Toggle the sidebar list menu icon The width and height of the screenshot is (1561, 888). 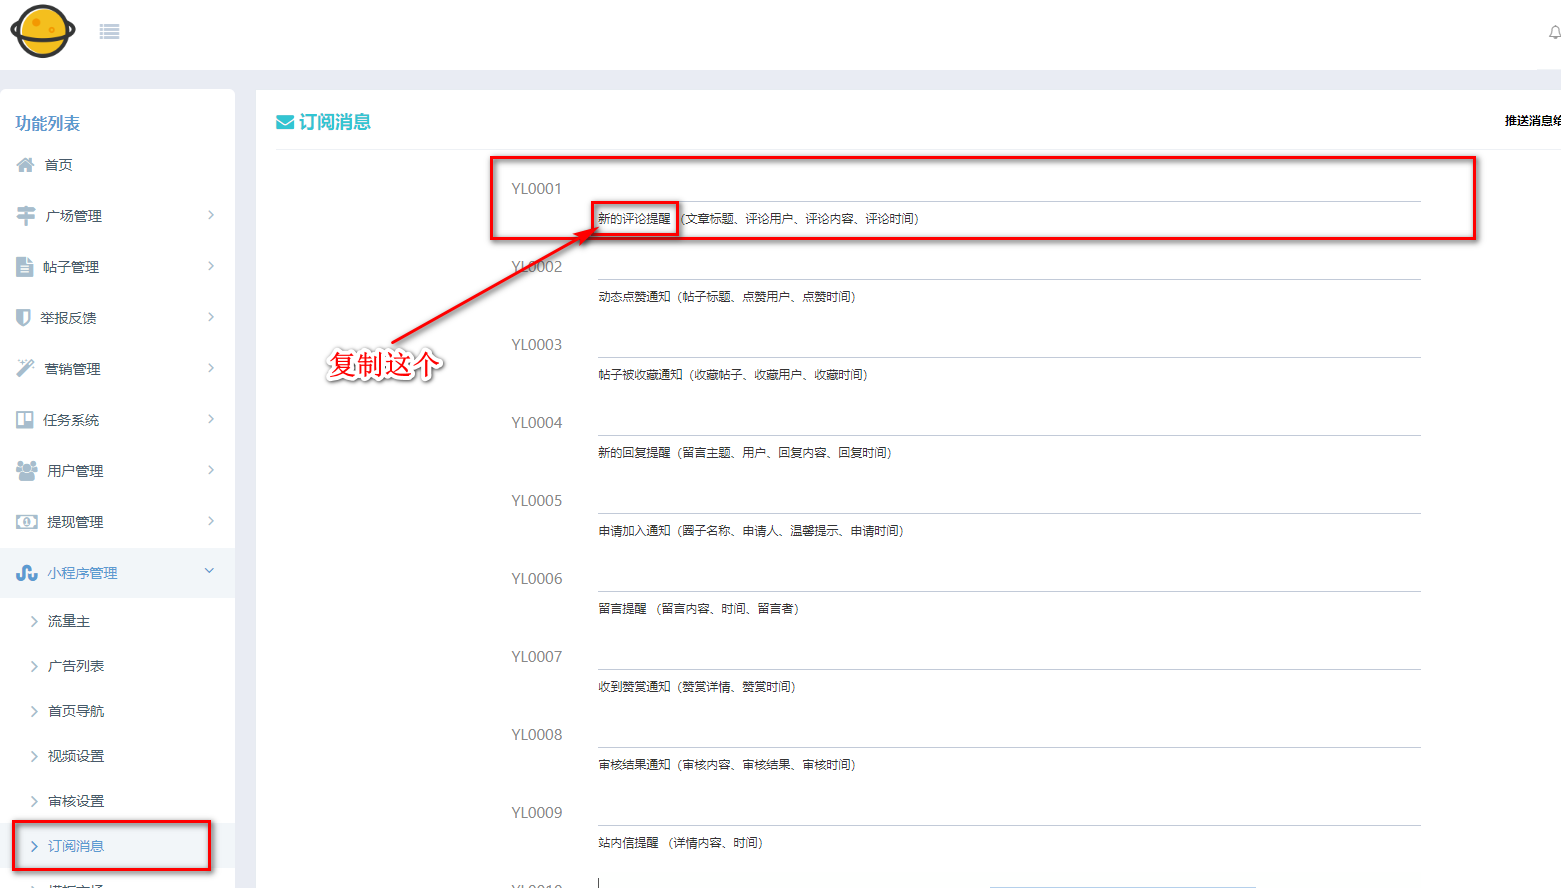(109, 32)
